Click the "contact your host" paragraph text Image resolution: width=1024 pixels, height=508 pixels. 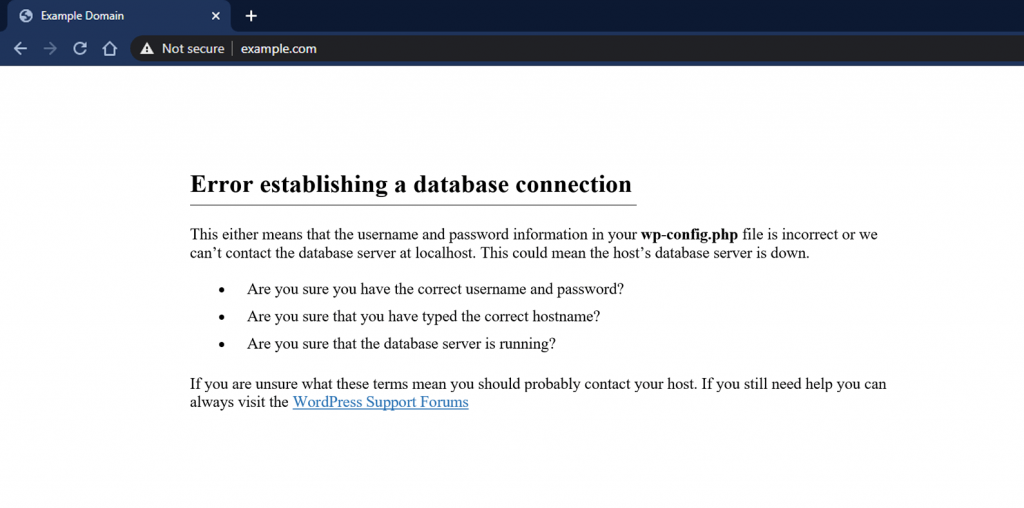coord(538,384)
